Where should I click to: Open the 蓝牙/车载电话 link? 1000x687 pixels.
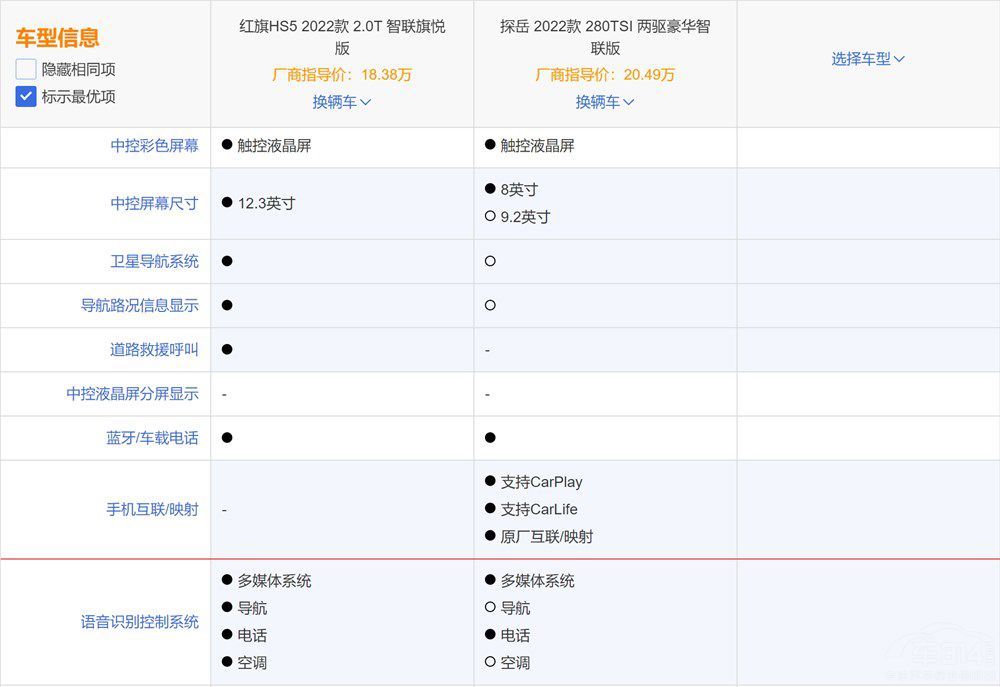point(152,438)
